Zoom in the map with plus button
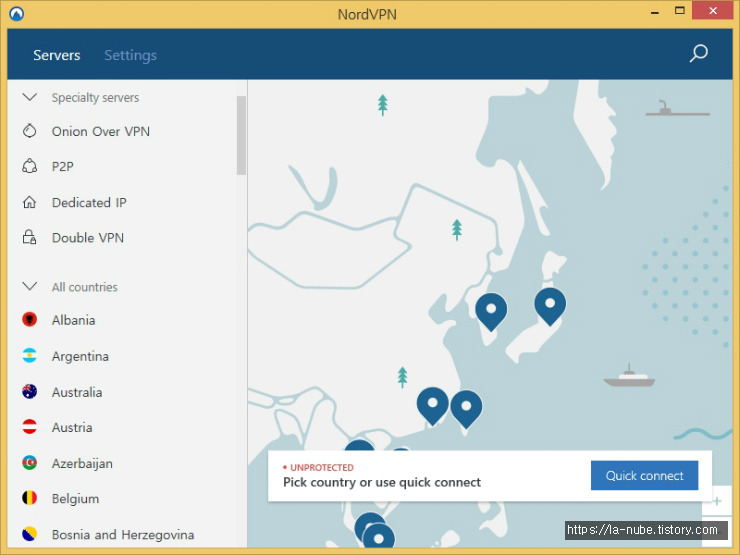The image size is (740, 555). 717,501
